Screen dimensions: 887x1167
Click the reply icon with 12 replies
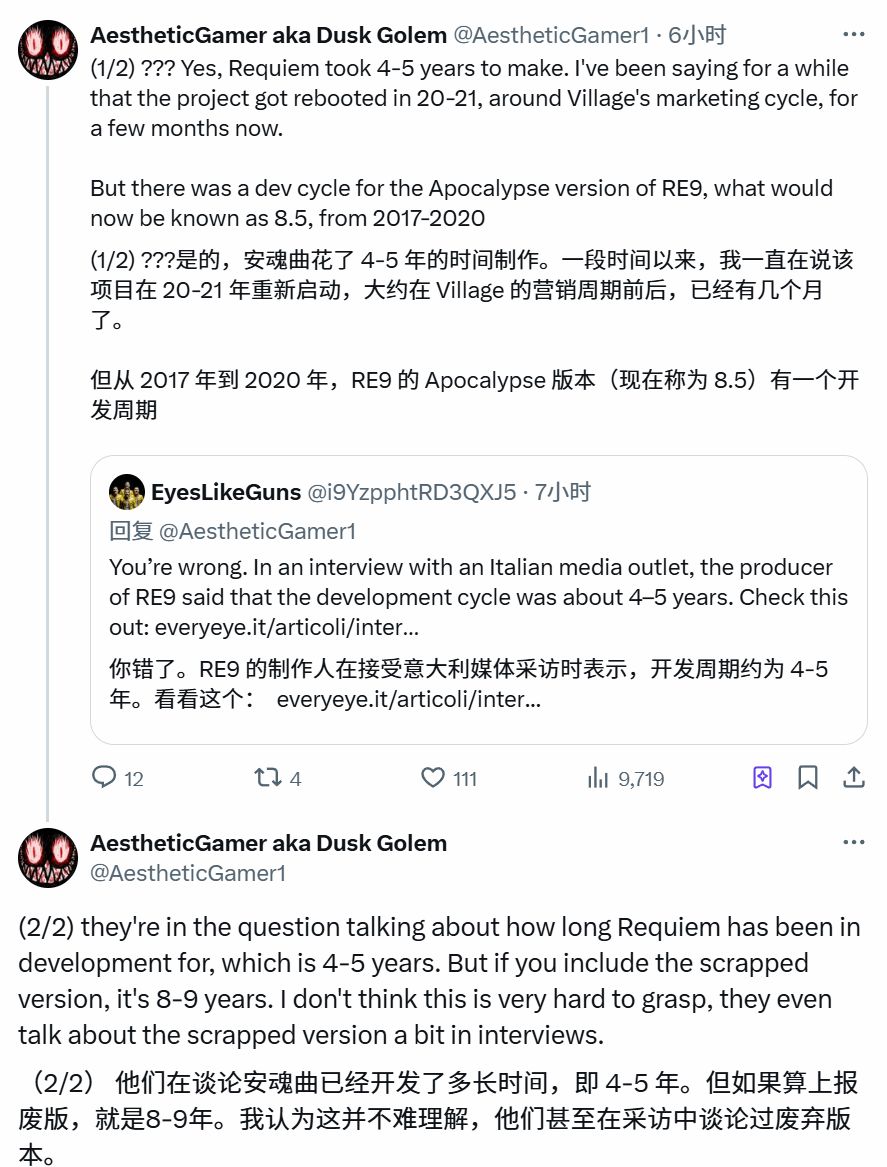pyautogui.click(x=106, y=777)
